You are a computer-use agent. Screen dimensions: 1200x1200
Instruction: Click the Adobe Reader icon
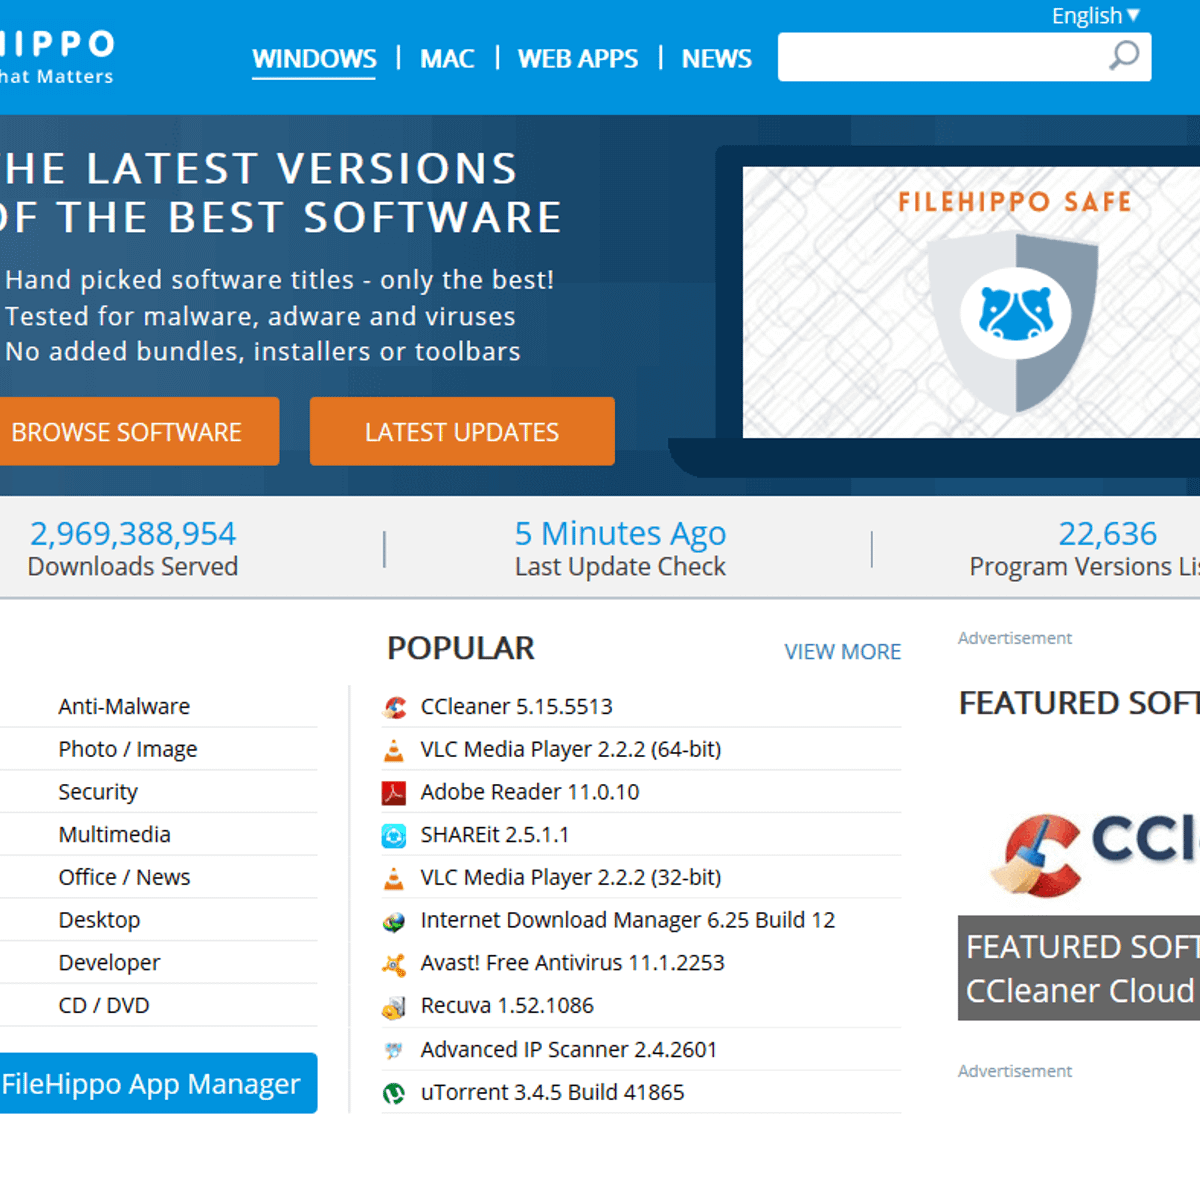[x=394, y=793]
